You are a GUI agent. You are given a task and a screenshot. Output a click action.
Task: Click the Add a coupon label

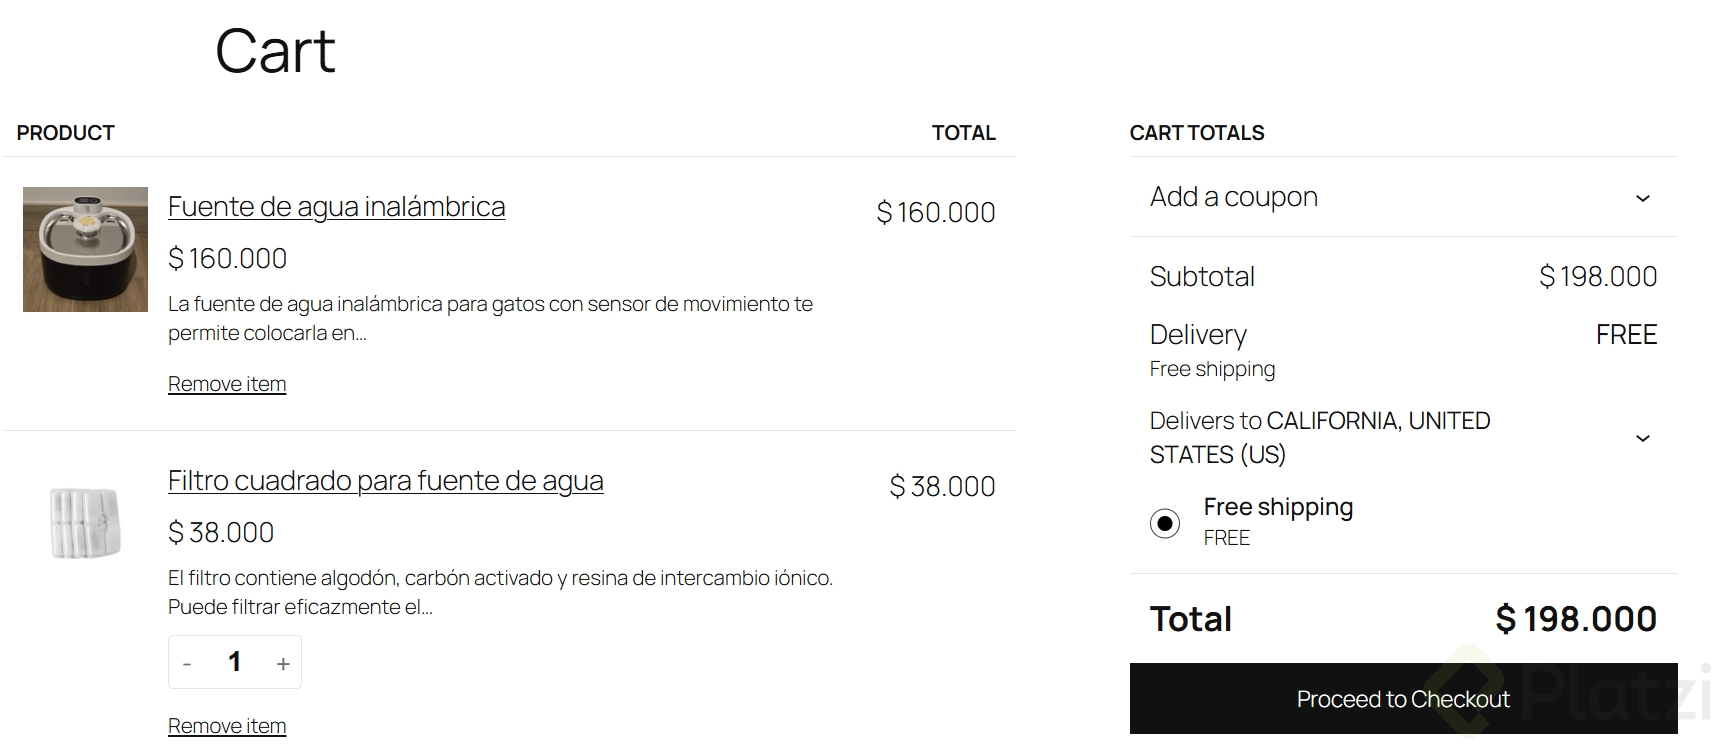click(1234, 197)
